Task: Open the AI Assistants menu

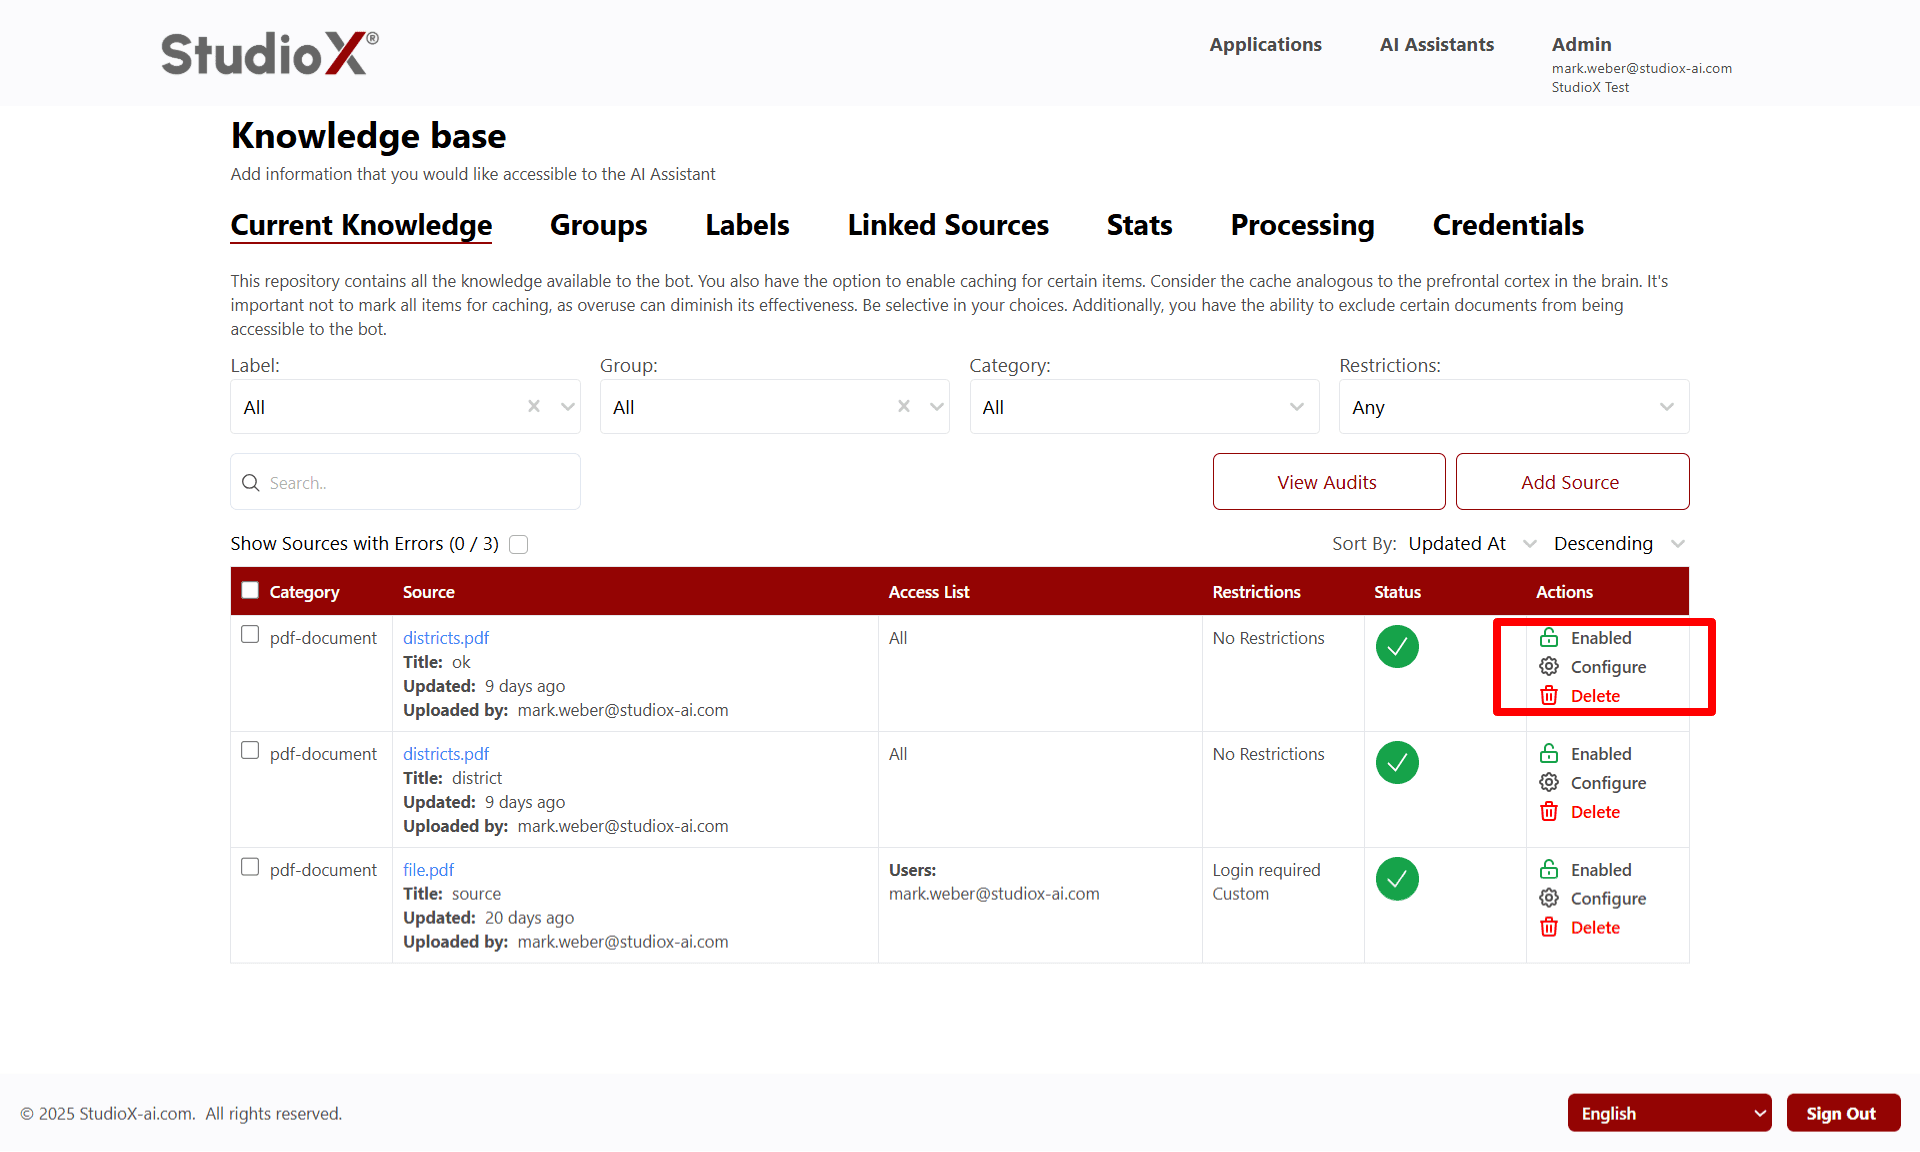Action: [1436, 44]
